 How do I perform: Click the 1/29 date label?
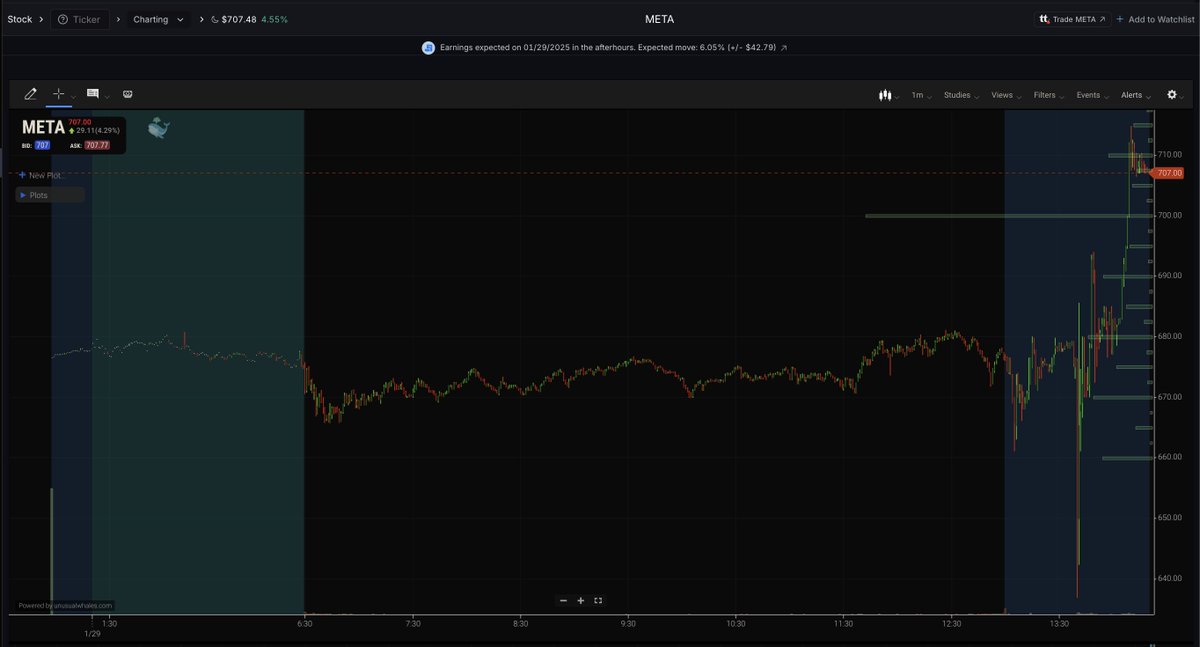(92, 634)
